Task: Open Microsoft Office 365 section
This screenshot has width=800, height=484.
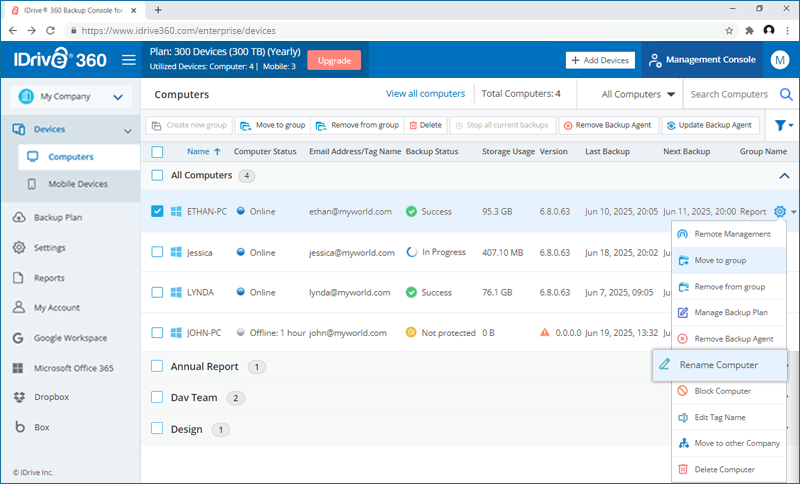Action: pos(73,368)
